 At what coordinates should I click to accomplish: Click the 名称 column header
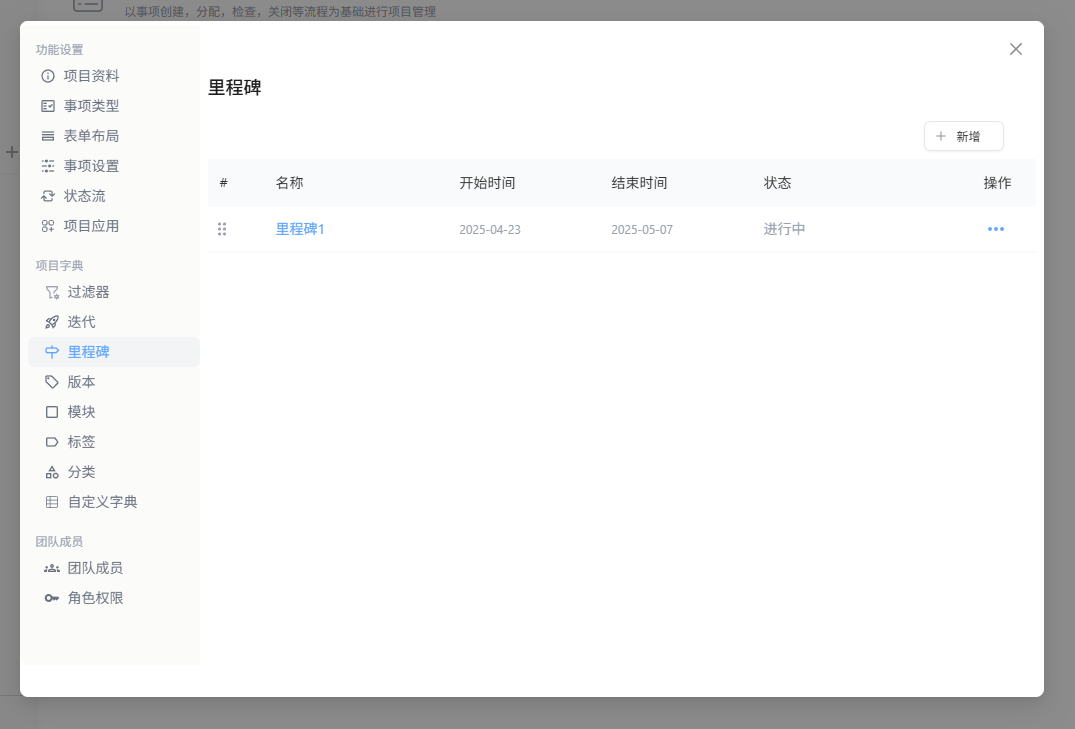pos(289,183)
